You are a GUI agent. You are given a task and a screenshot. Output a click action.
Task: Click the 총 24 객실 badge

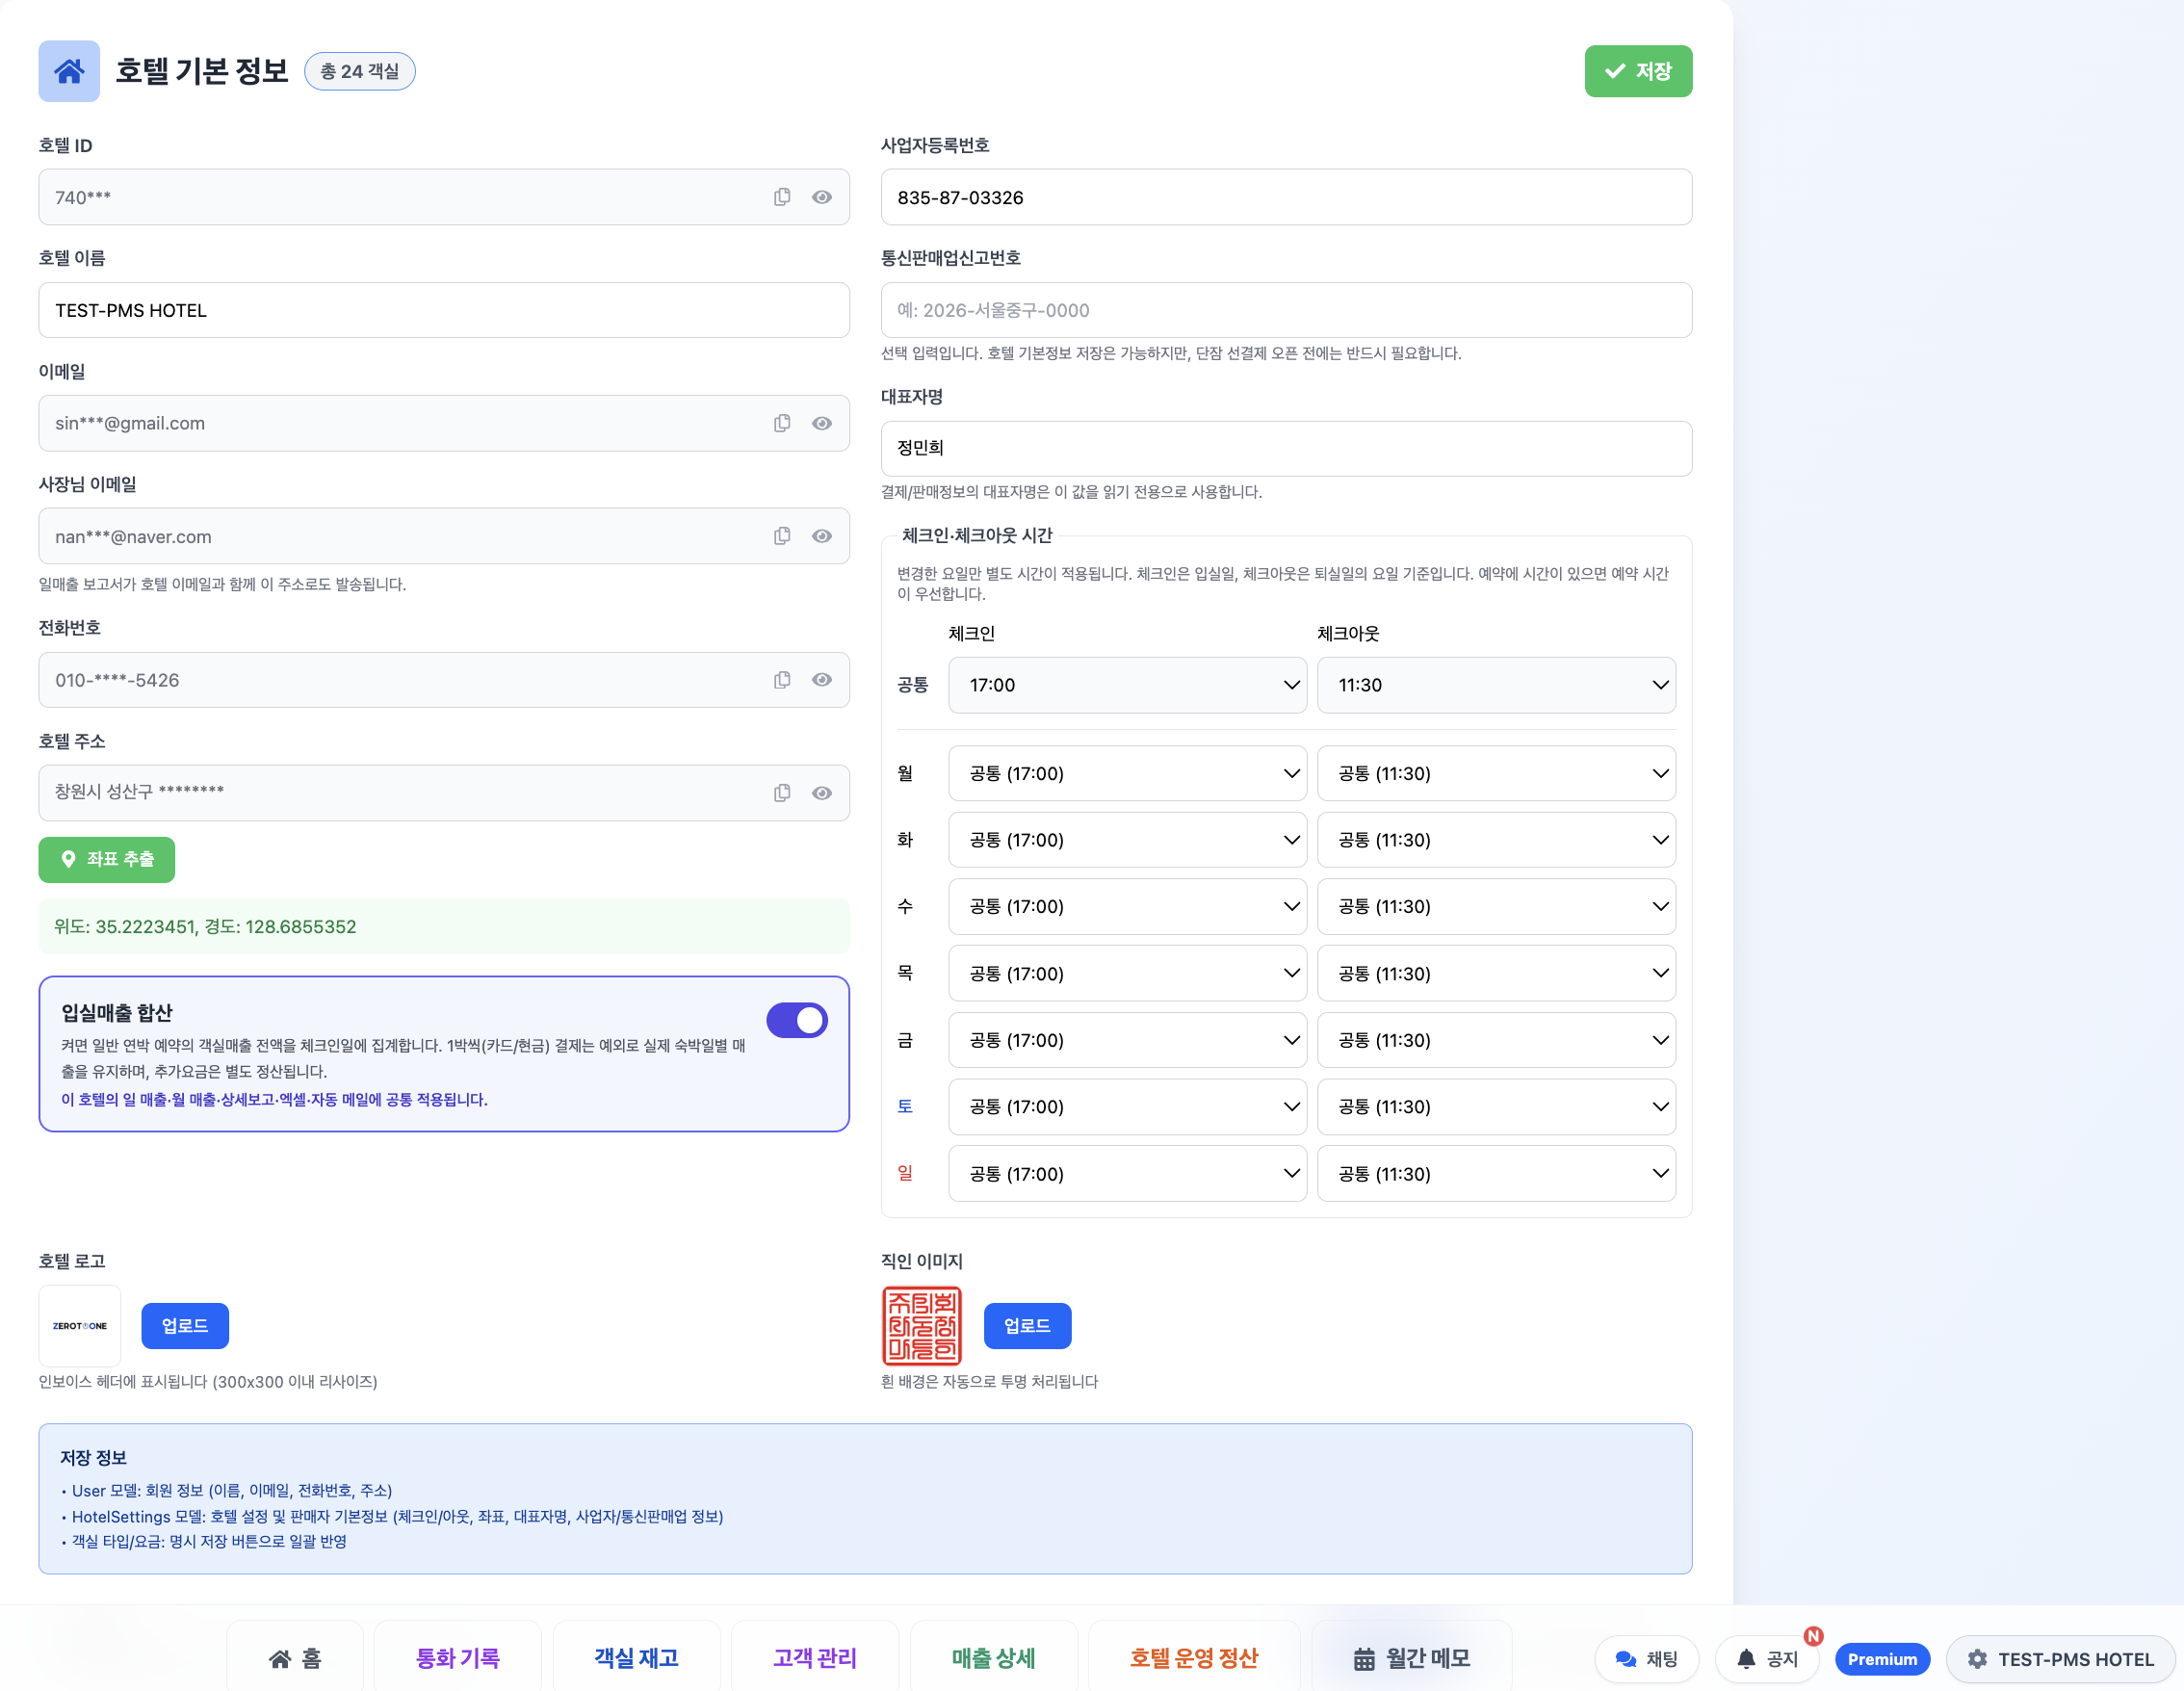[x=360, y=71]
